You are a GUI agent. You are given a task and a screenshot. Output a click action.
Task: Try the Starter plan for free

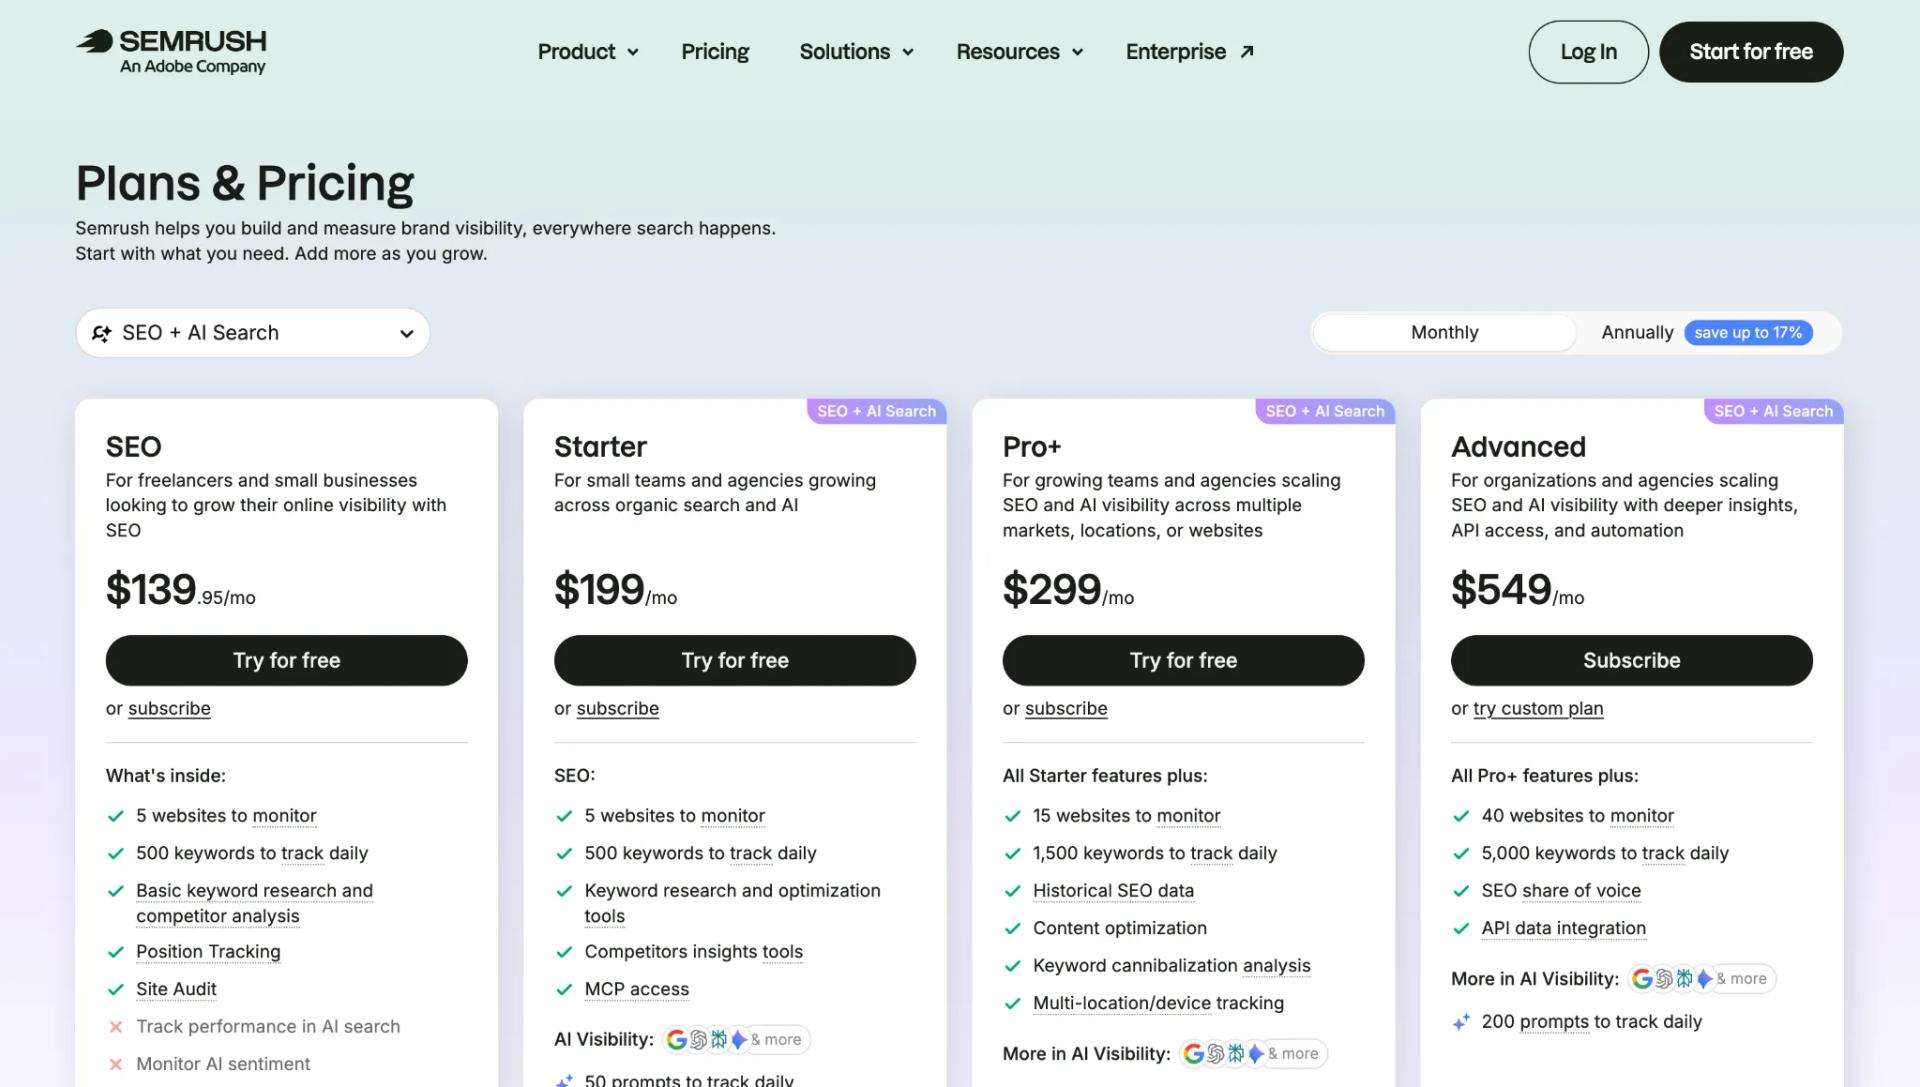click(x=735, y=660)
